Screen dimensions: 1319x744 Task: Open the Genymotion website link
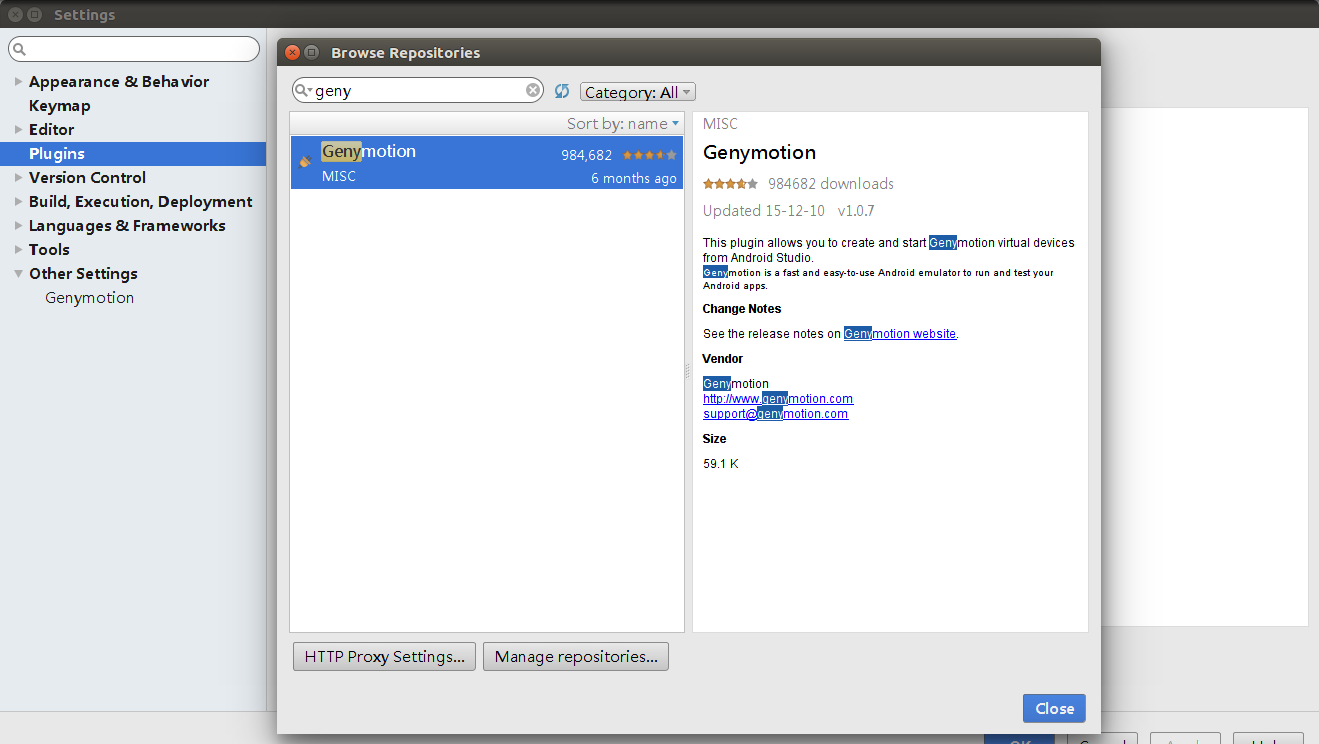[x=900, y=334]
